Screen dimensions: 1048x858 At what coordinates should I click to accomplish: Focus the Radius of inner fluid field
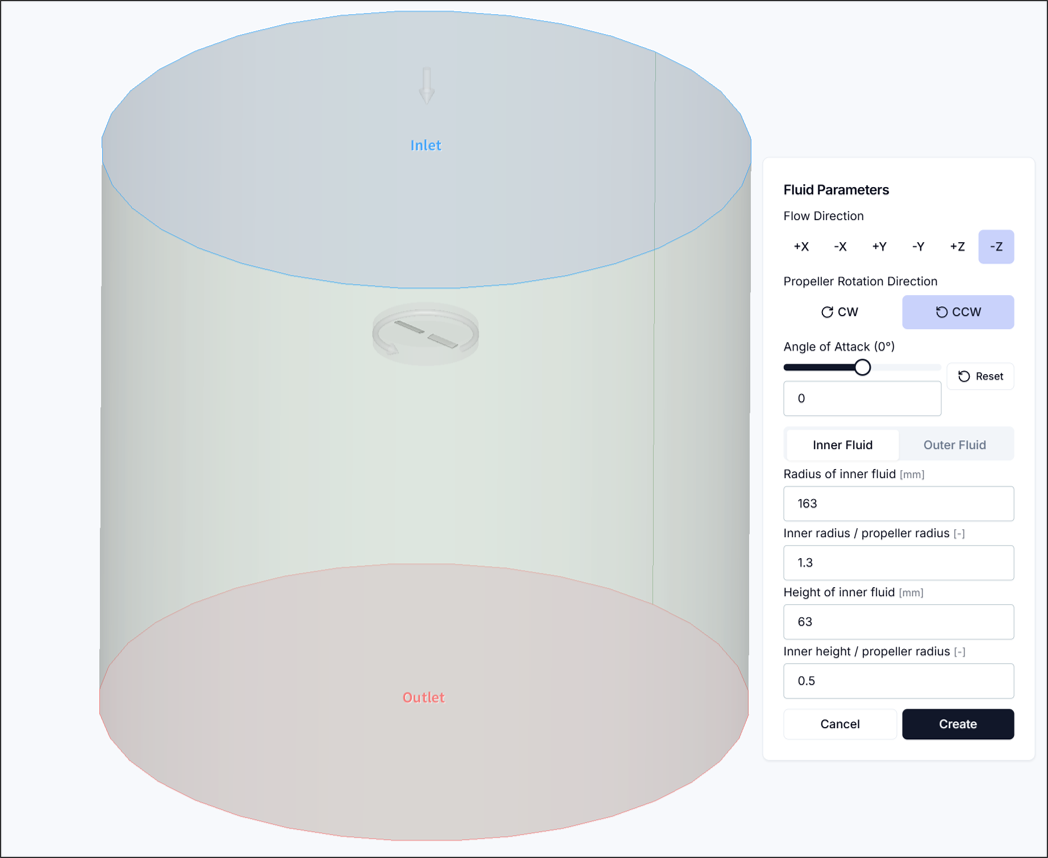click(898, 504)
